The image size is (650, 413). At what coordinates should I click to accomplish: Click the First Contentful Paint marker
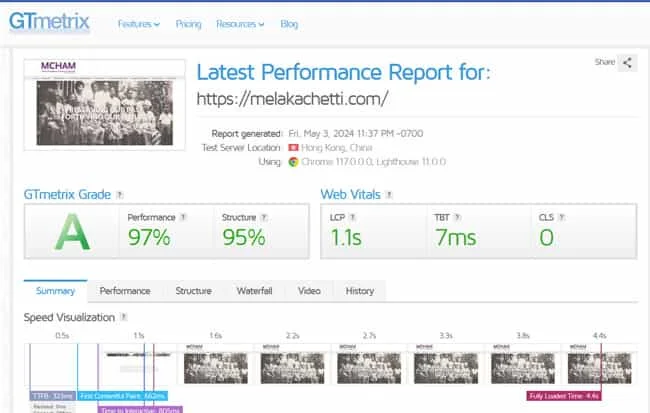point(123,396)
